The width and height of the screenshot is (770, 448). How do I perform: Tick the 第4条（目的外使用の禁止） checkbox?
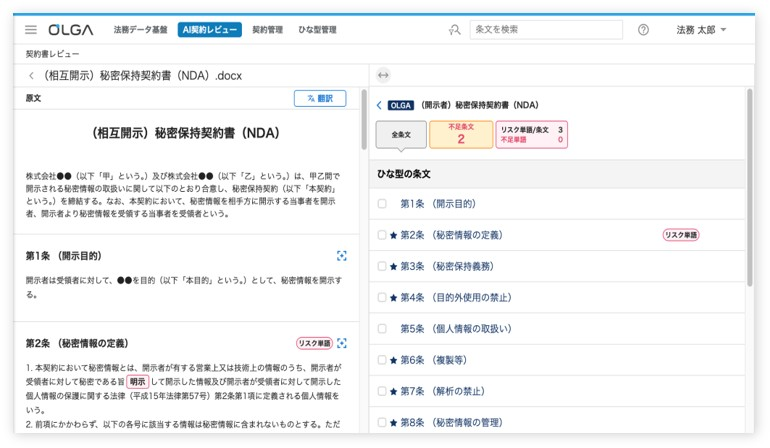[382, 298]
